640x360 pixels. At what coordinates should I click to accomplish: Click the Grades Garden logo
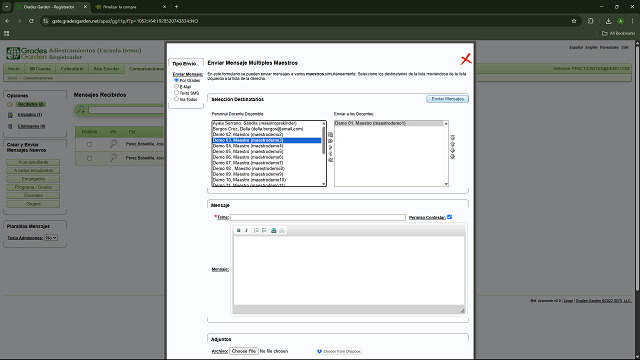[x=27, y=53]
